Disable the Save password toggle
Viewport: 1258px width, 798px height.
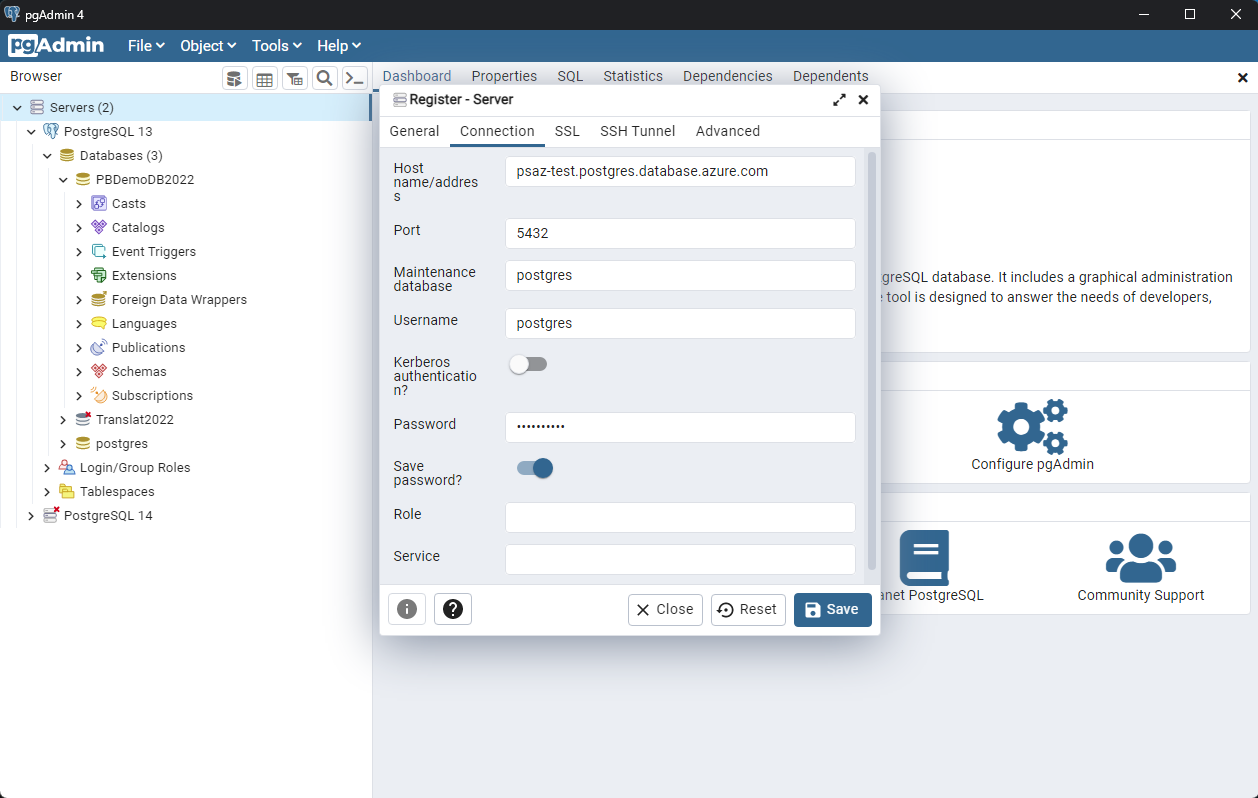pos(534,468)
